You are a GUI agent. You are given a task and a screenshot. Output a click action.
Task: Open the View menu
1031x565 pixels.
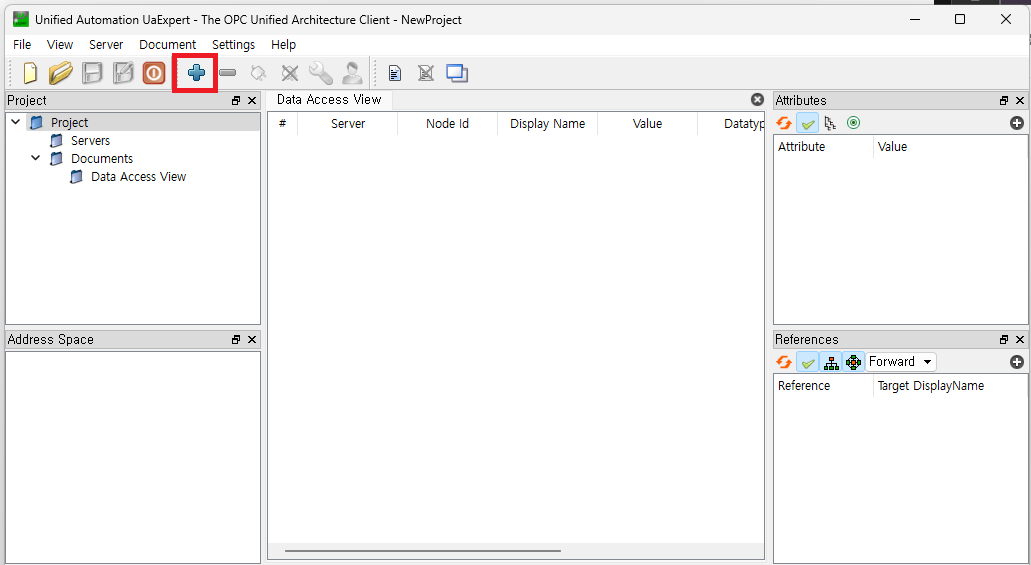point(60,45)
